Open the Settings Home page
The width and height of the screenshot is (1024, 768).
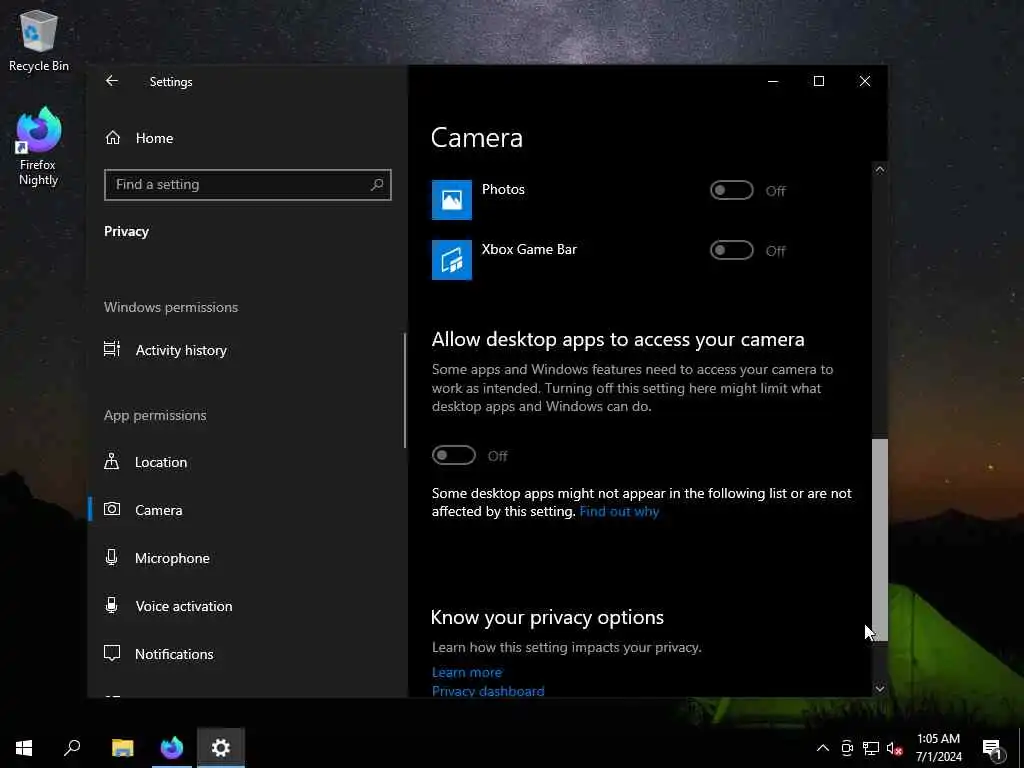click(x=154, y=138)
